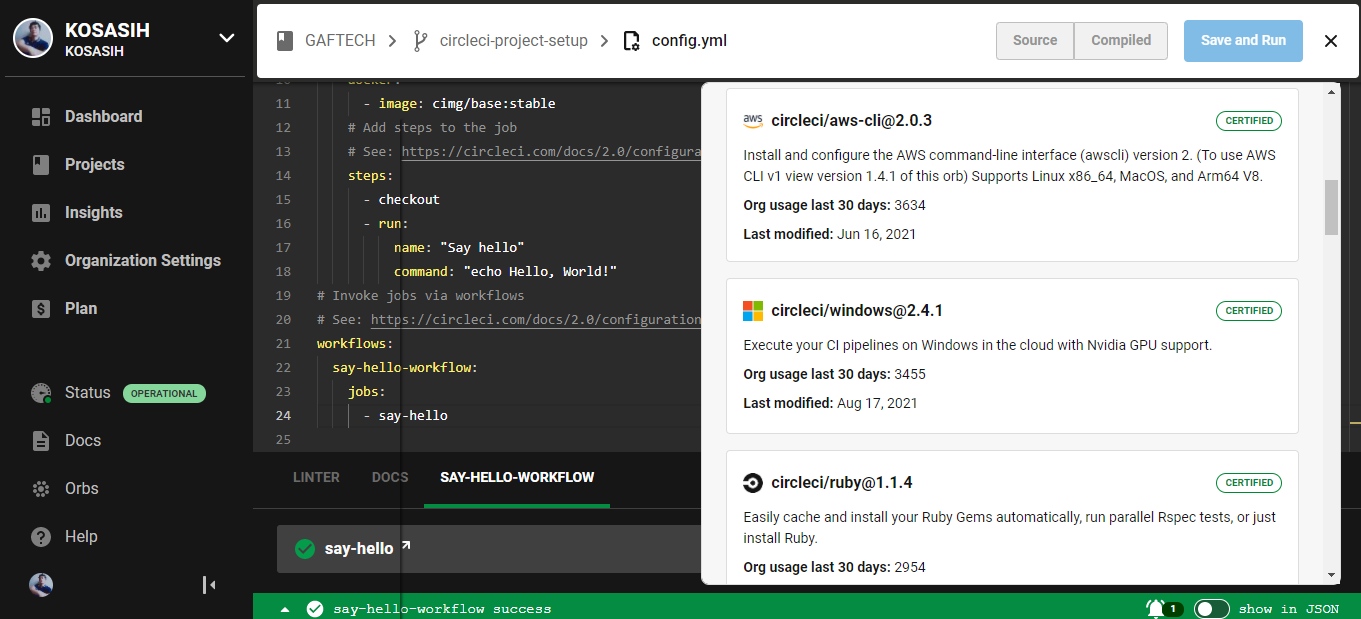Switch to the Source view
Screen dimensions: 1361x619
click(x=1035, y=41)
